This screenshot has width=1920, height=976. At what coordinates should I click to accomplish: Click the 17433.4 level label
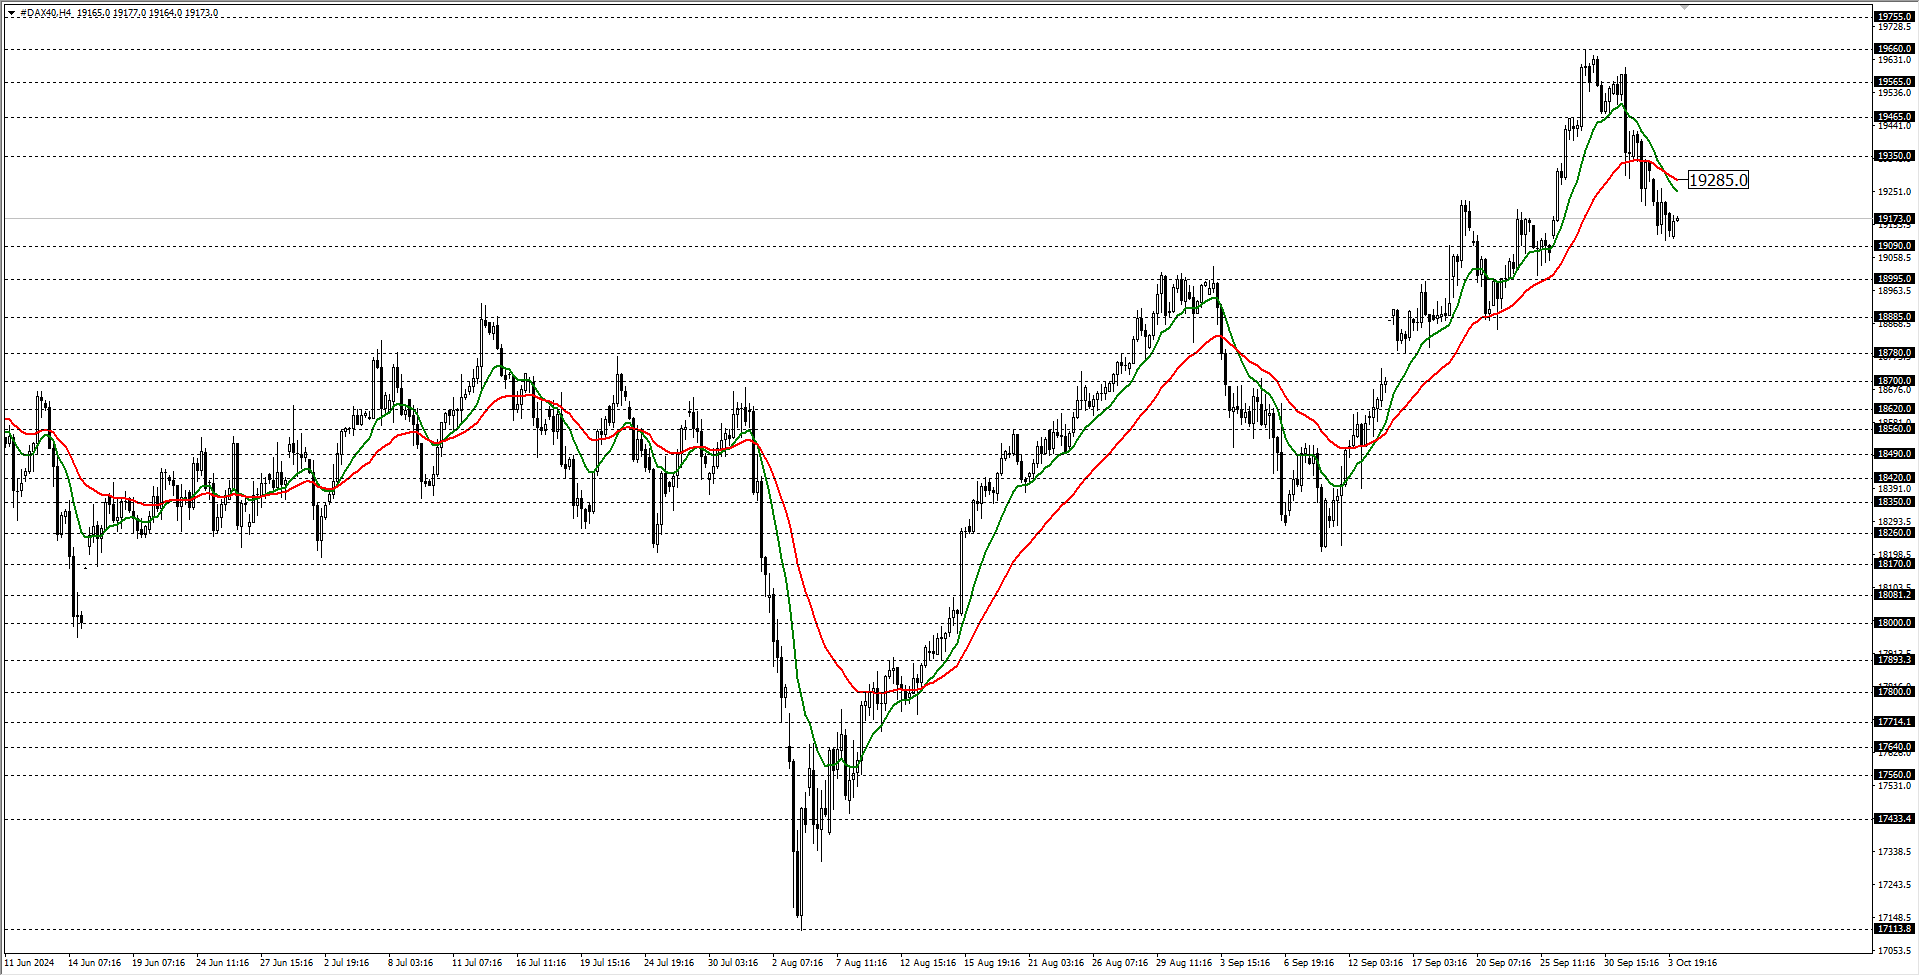pos(1894,819)
